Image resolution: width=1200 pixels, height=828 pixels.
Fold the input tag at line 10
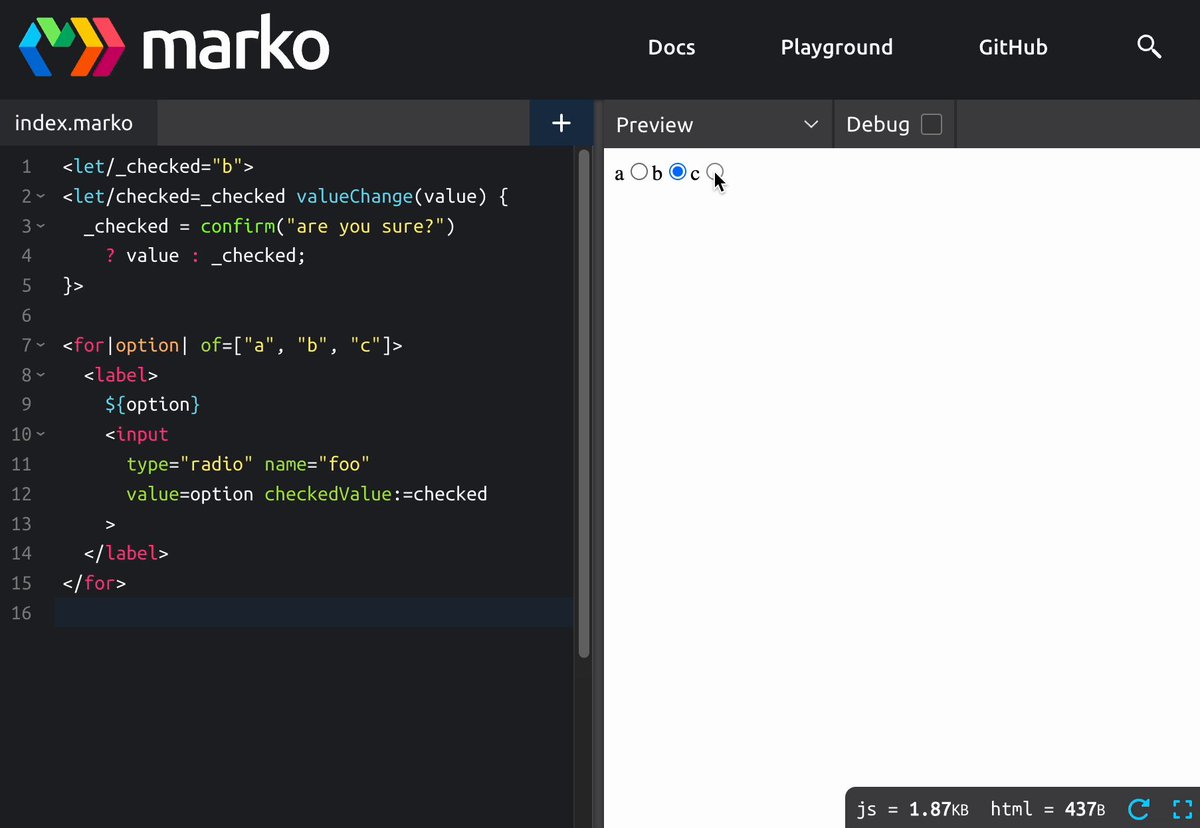coord(41,434)
